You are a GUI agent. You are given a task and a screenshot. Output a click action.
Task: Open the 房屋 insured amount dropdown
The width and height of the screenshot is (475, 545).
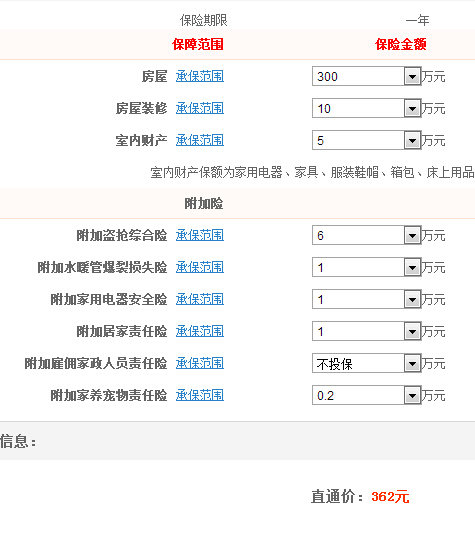tap(367, 76)
